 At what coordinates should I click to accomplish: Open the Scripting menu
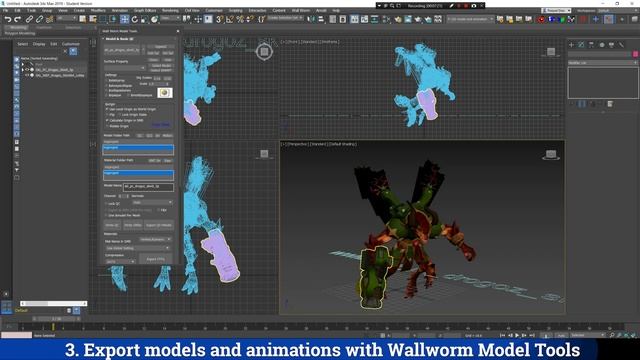tap(236, 10)
